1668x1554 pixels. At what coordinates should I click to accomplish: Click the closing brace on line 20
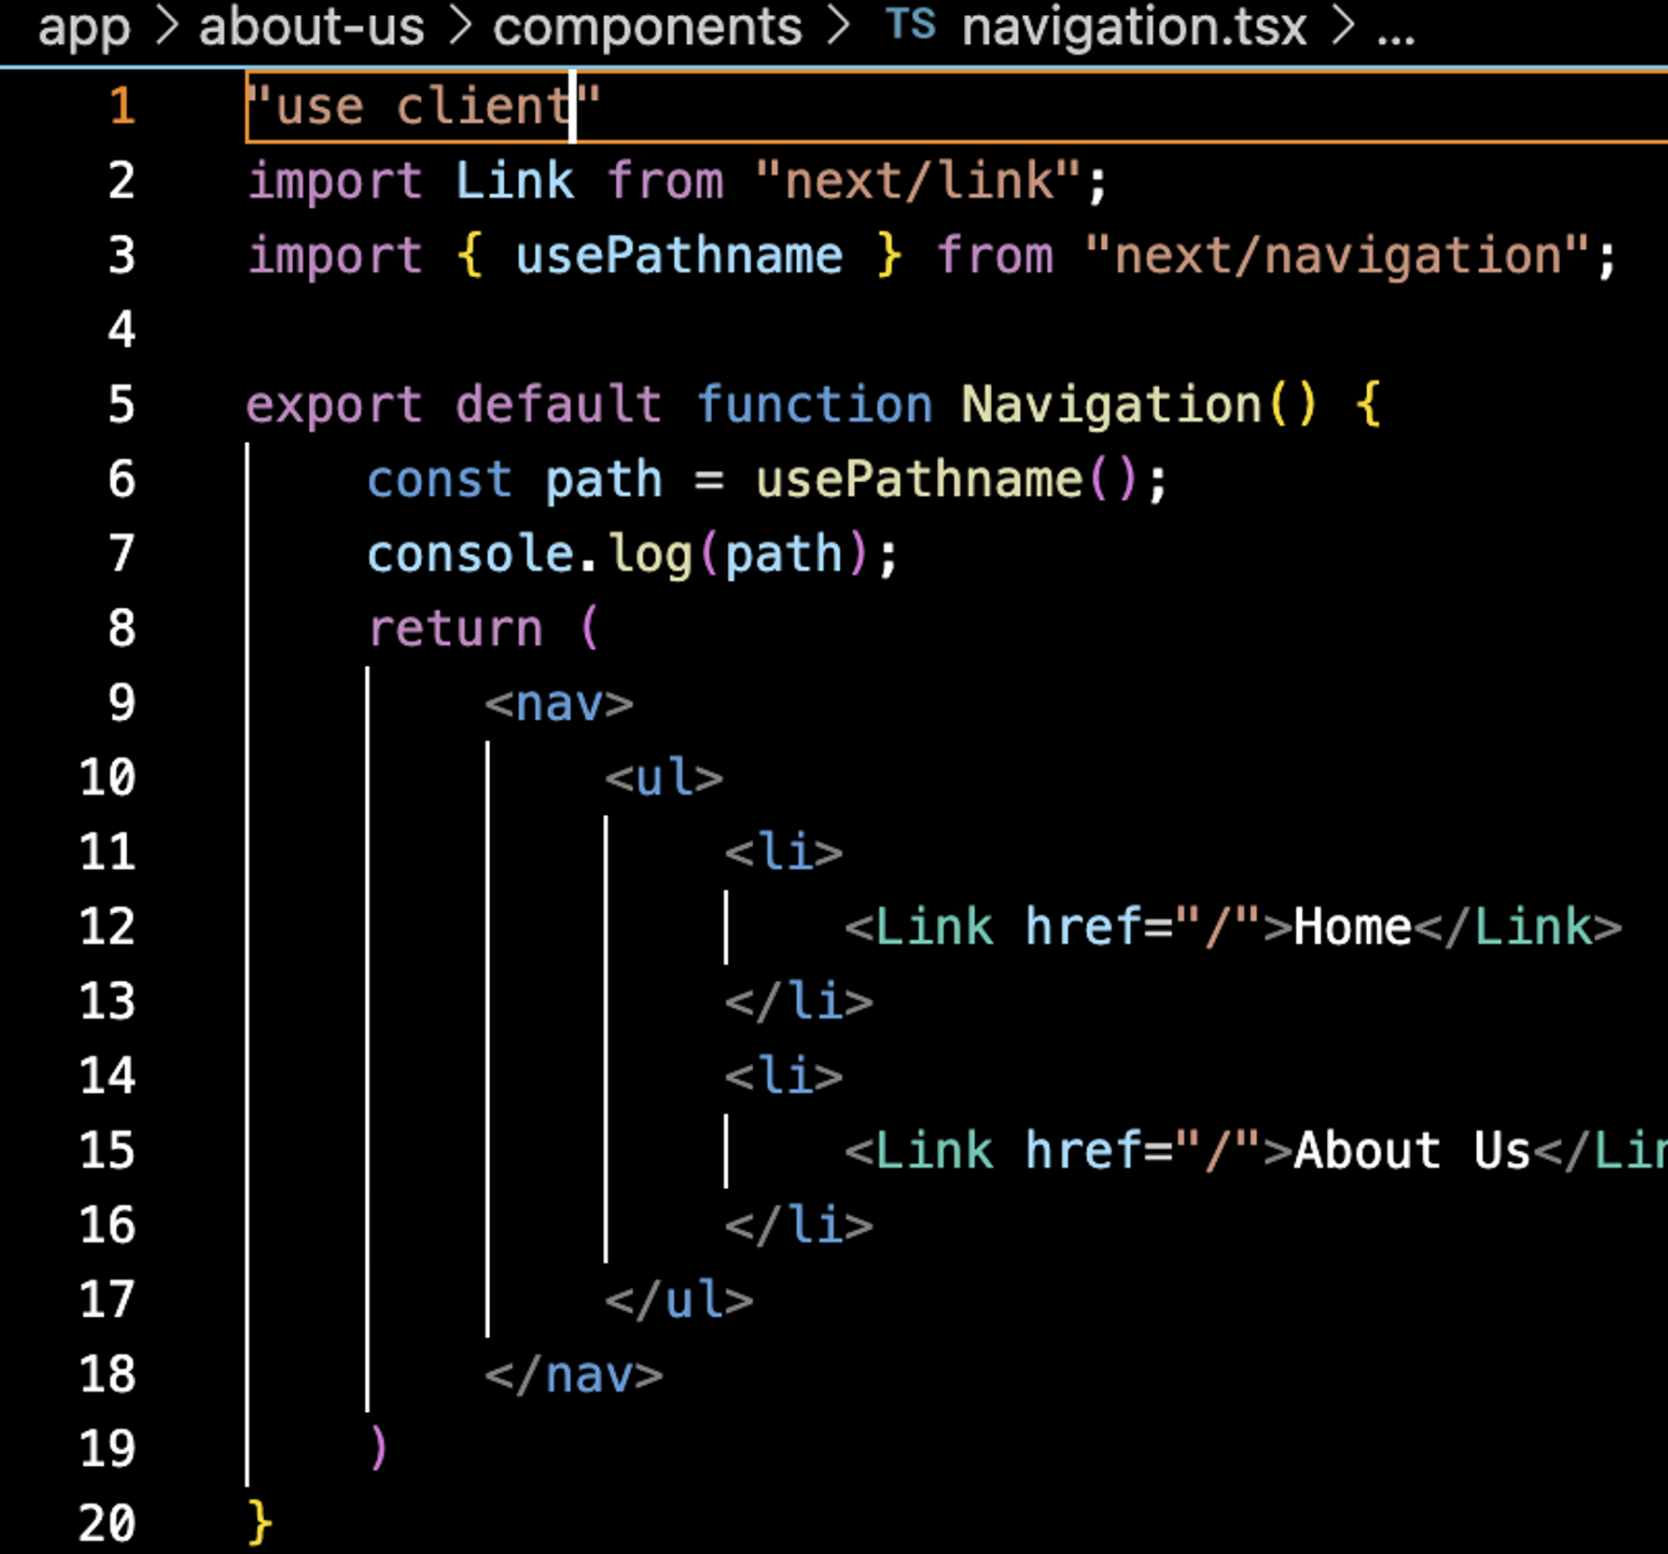260,1524
